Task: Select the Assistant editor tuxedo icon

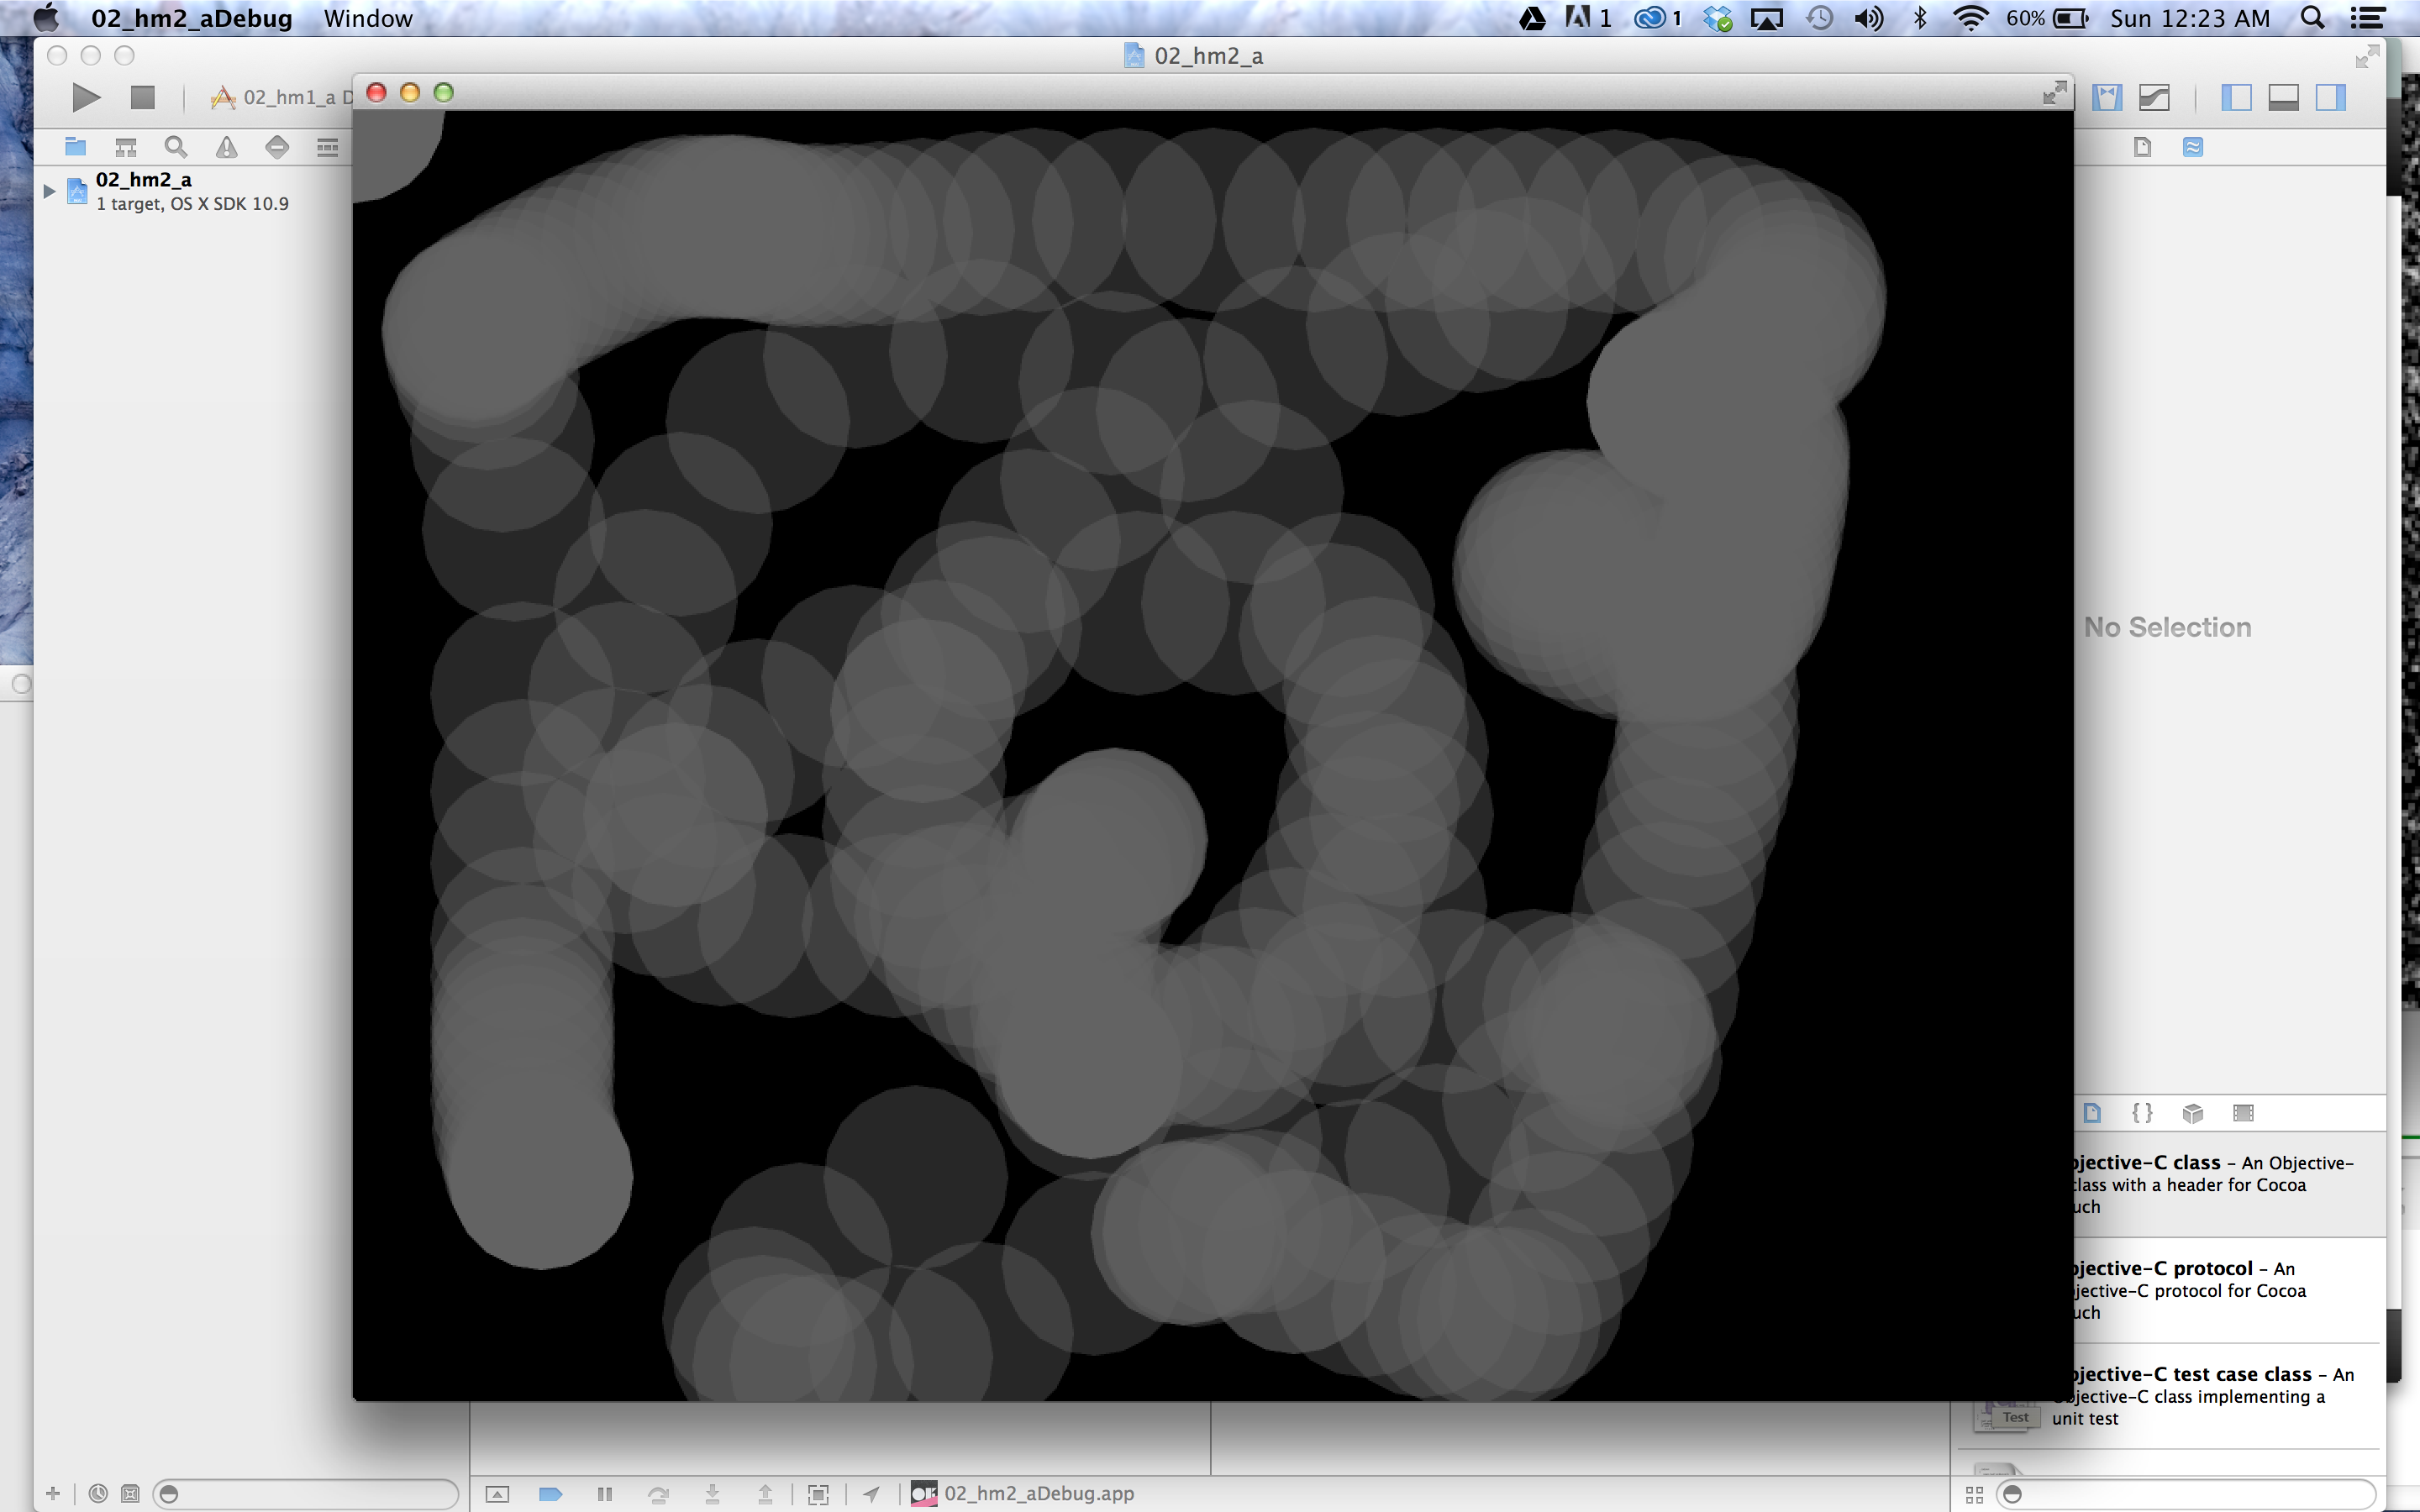Action: point(2107,97)
